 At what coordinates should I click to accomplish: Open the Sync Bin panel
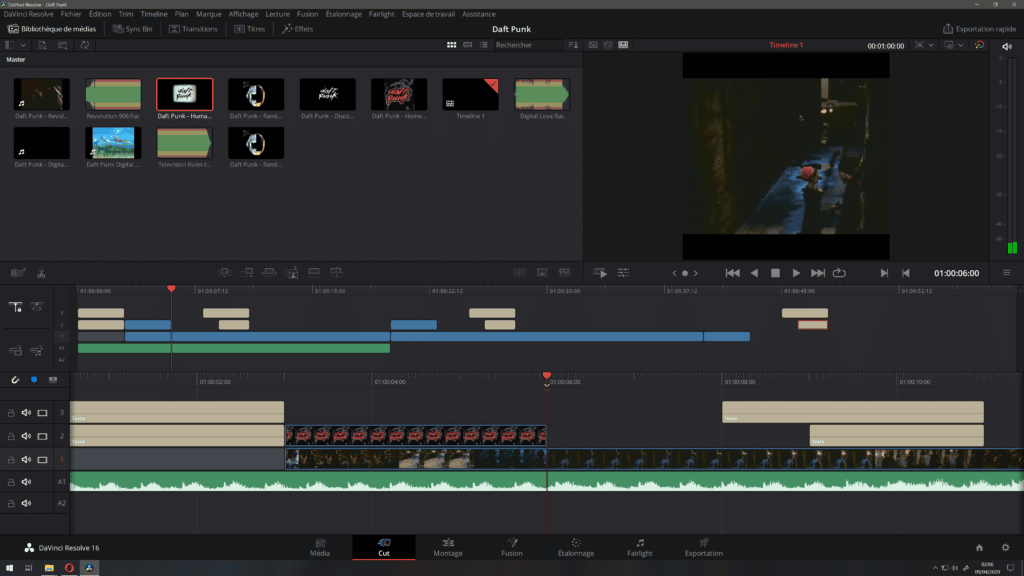coord(133,29)
